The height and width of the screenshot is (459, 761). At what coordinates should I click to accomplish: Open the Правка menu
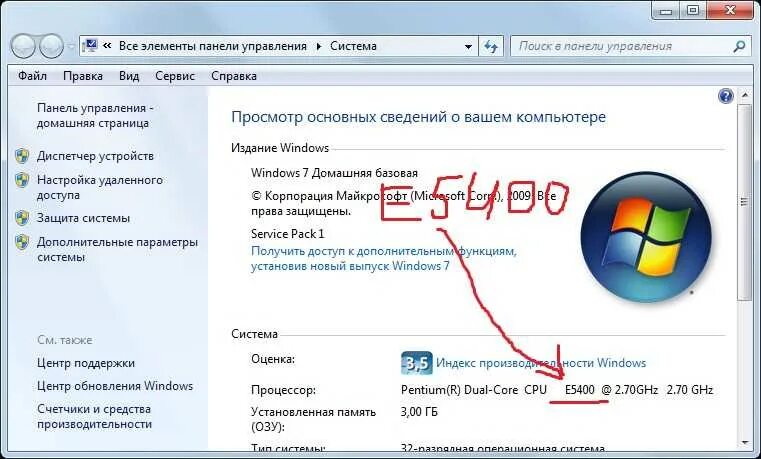[x=83, y=76]
